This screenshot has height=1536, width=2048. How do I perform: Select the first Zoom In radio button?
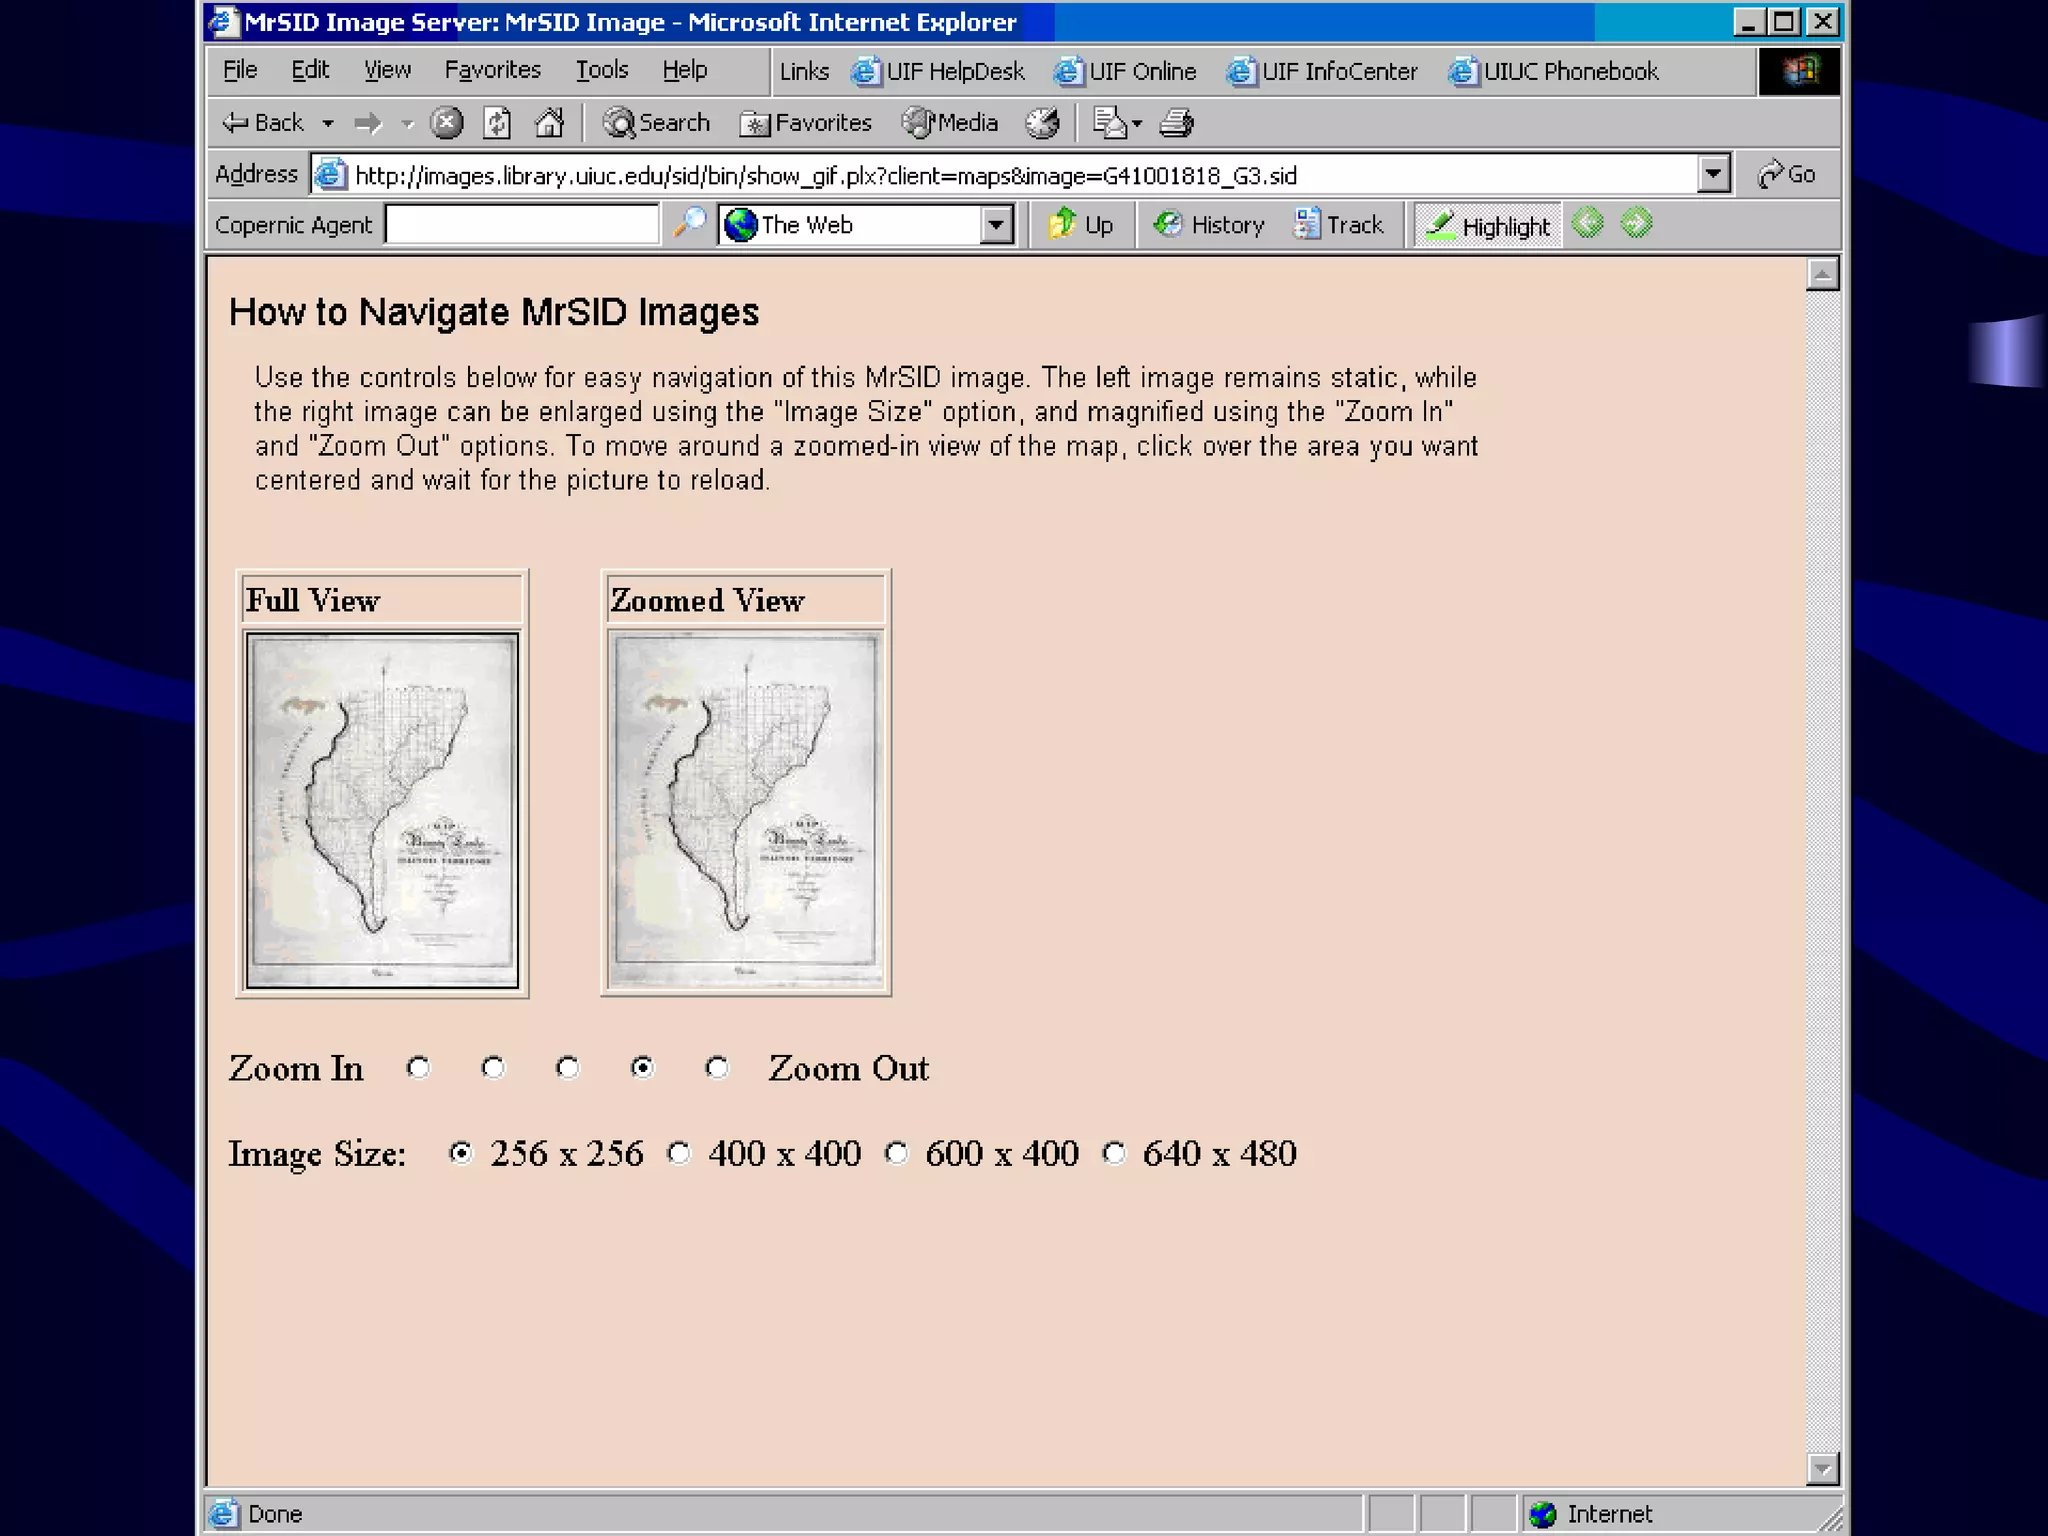pyautogui.click(x=418, y=1068)
